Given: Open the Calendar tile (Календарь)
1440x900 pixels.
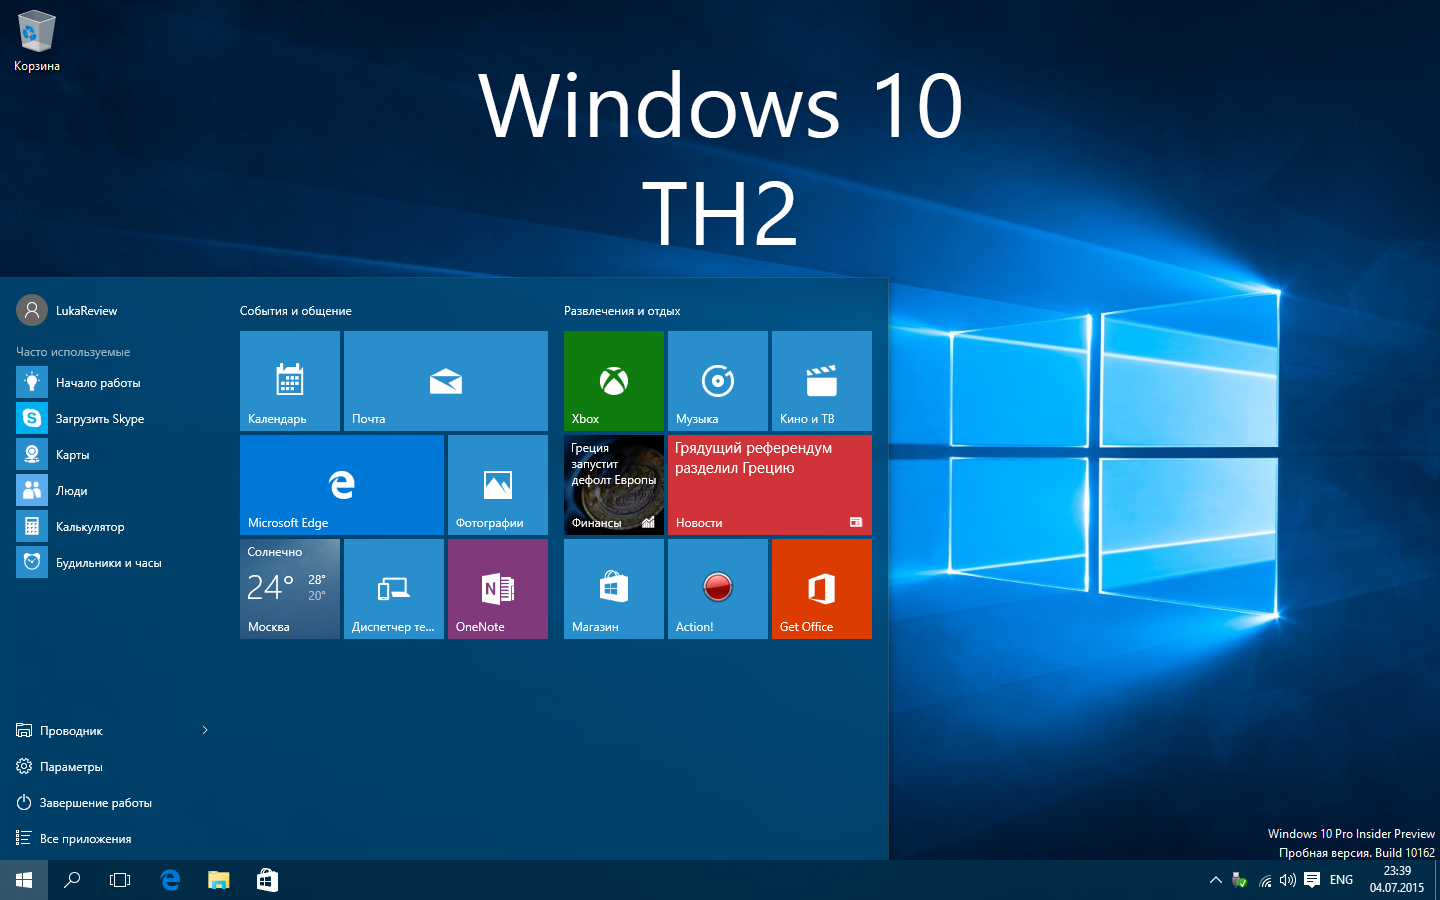Looking at the screenshot, I should pos(290,381).
